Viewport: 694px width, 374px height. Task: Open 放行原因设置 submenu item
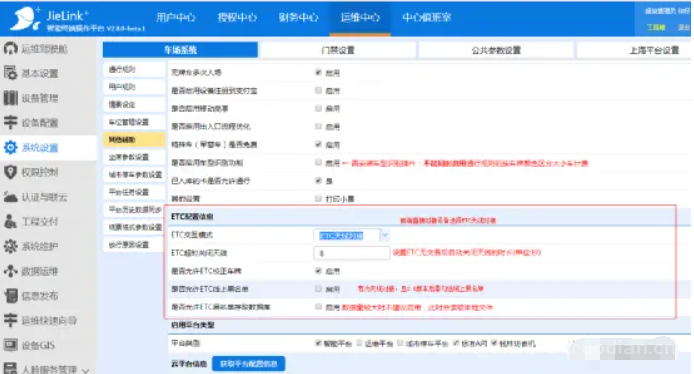[x=134, y=244]
